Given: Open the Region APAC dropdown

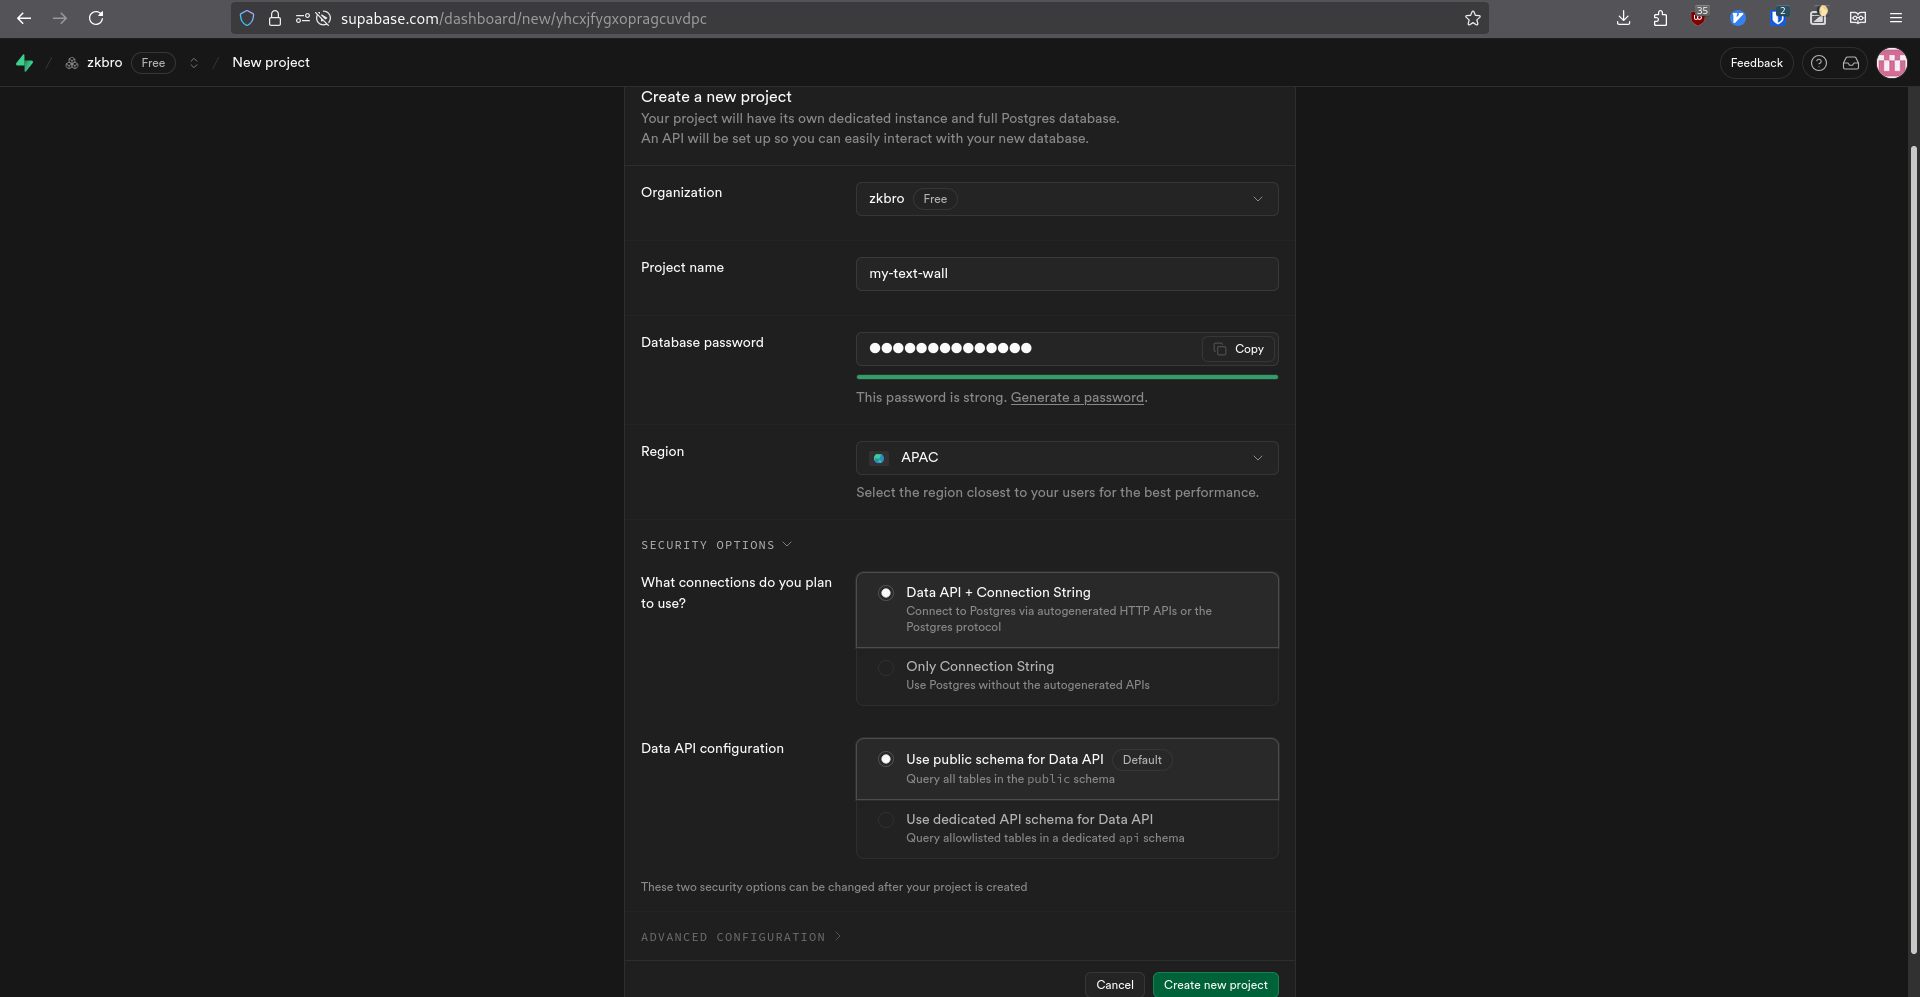Looking at the screenshot, I should click(x=1066, y=458).
